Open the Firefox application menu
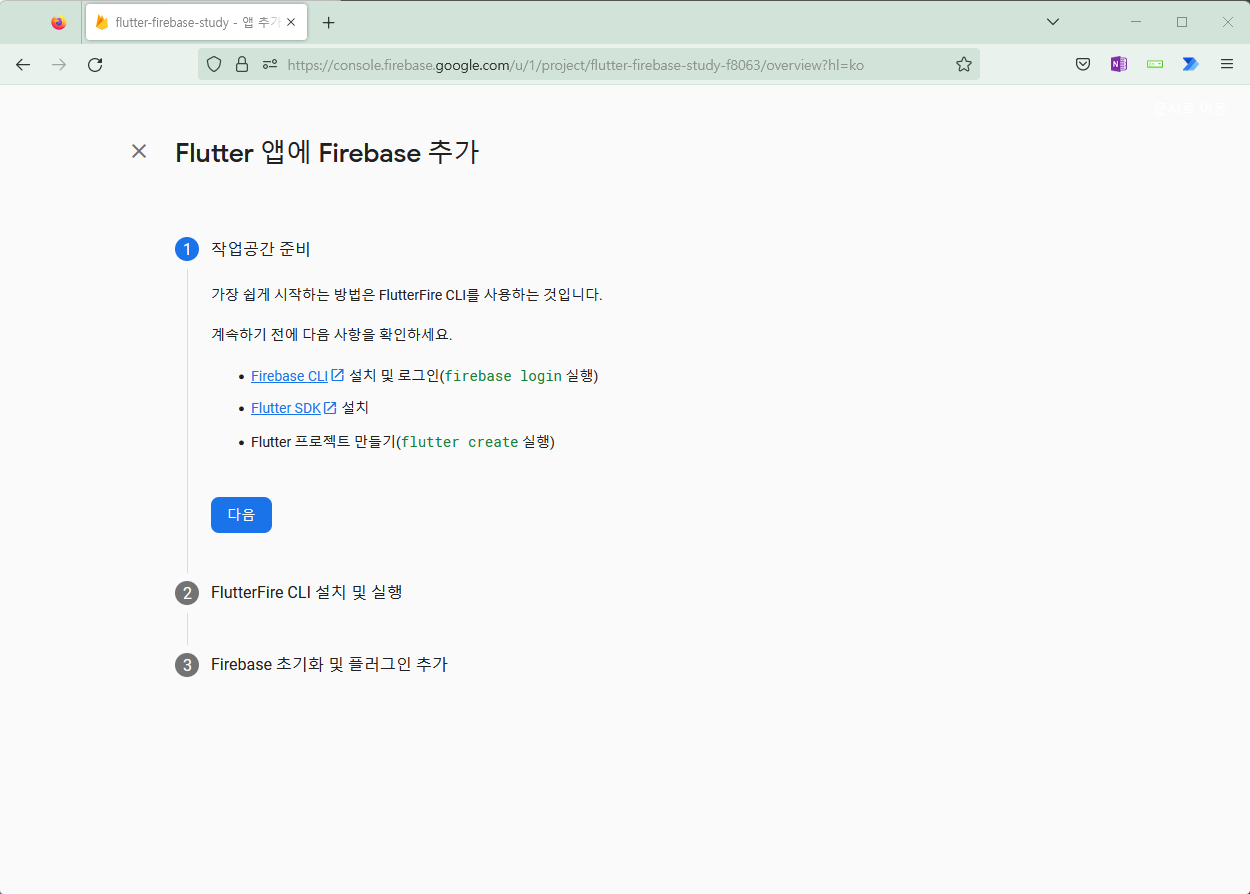This screenshot has height=894, width=1250. (1227, 64)
